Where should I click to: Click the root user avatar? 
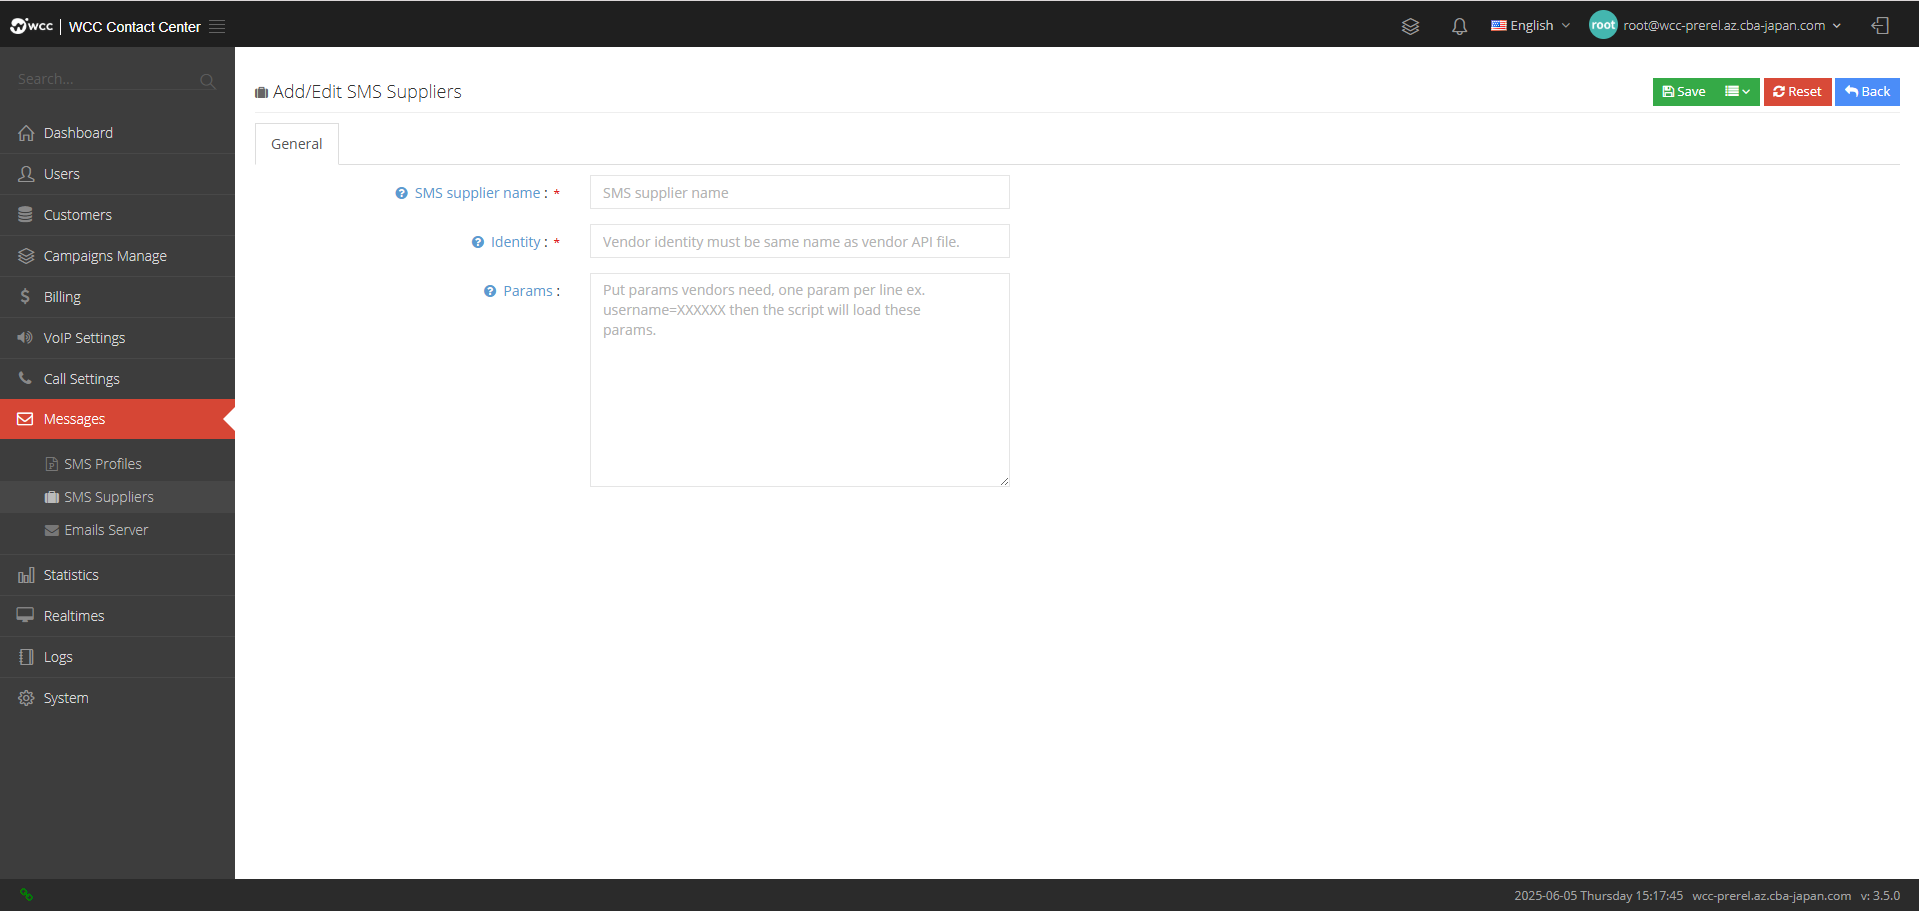pos(1603,25)
